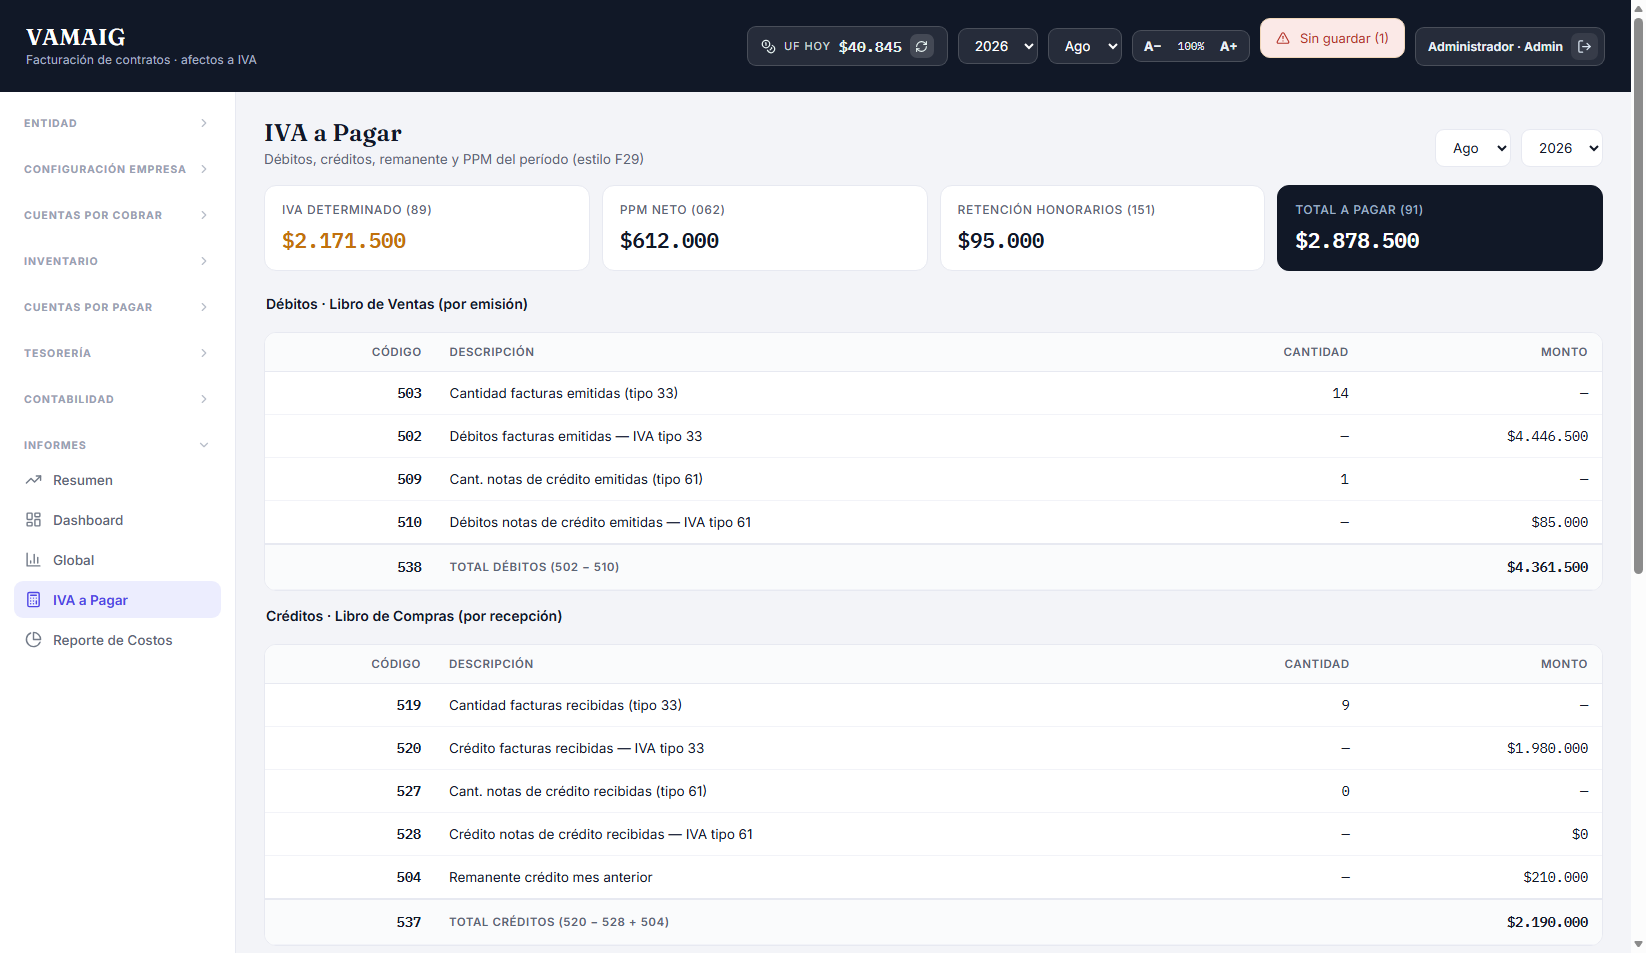
Task: Expand the Inventario sidebar section
Action: (117, 261)
